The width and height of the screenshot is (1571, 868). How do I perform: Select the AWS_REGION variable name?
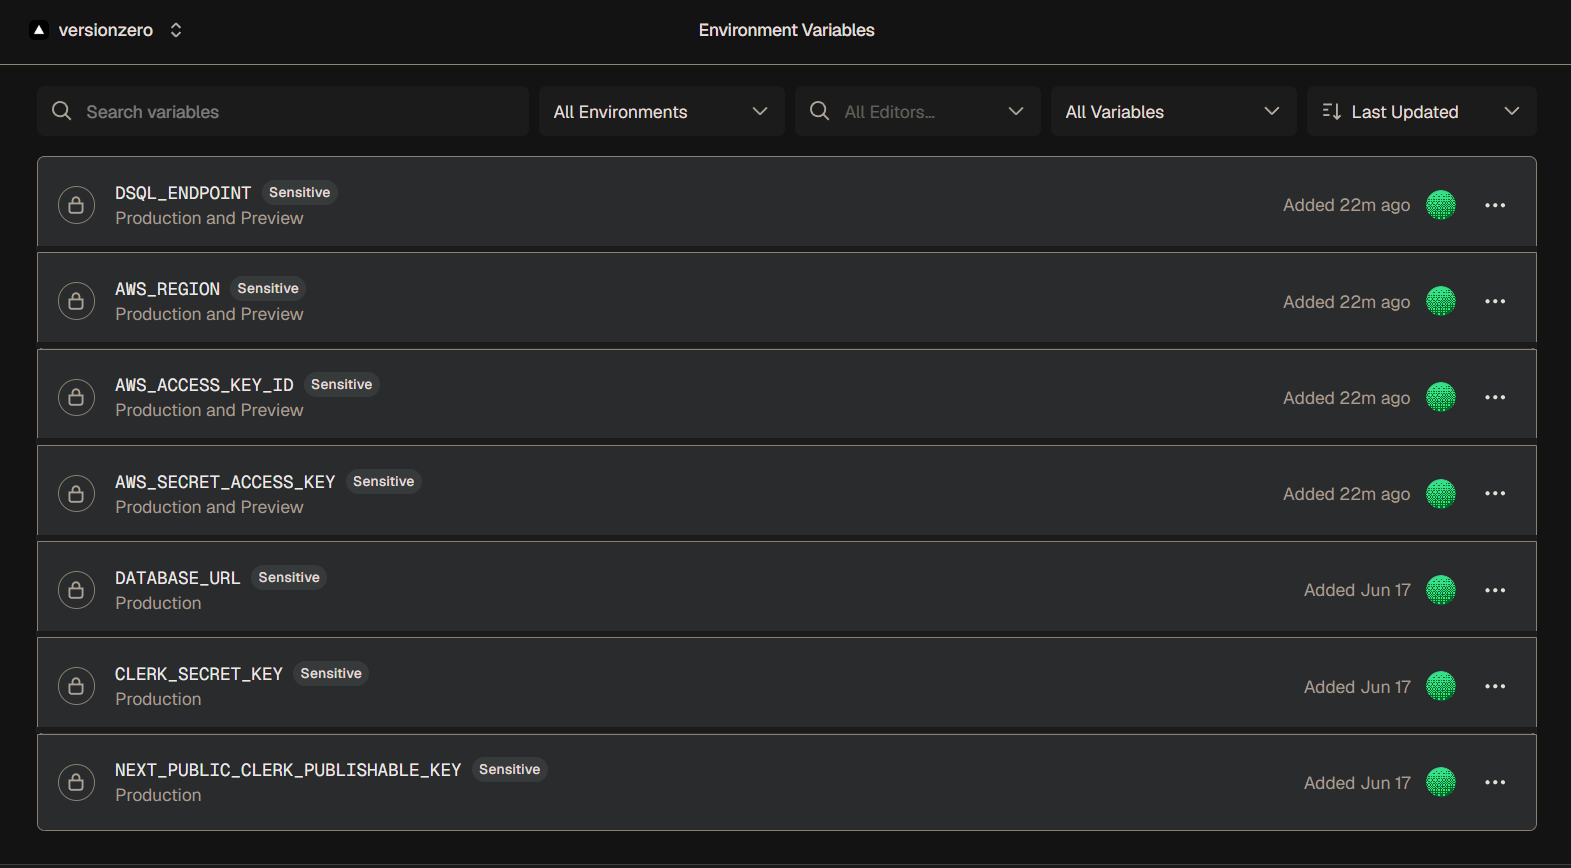click(167, 289)
